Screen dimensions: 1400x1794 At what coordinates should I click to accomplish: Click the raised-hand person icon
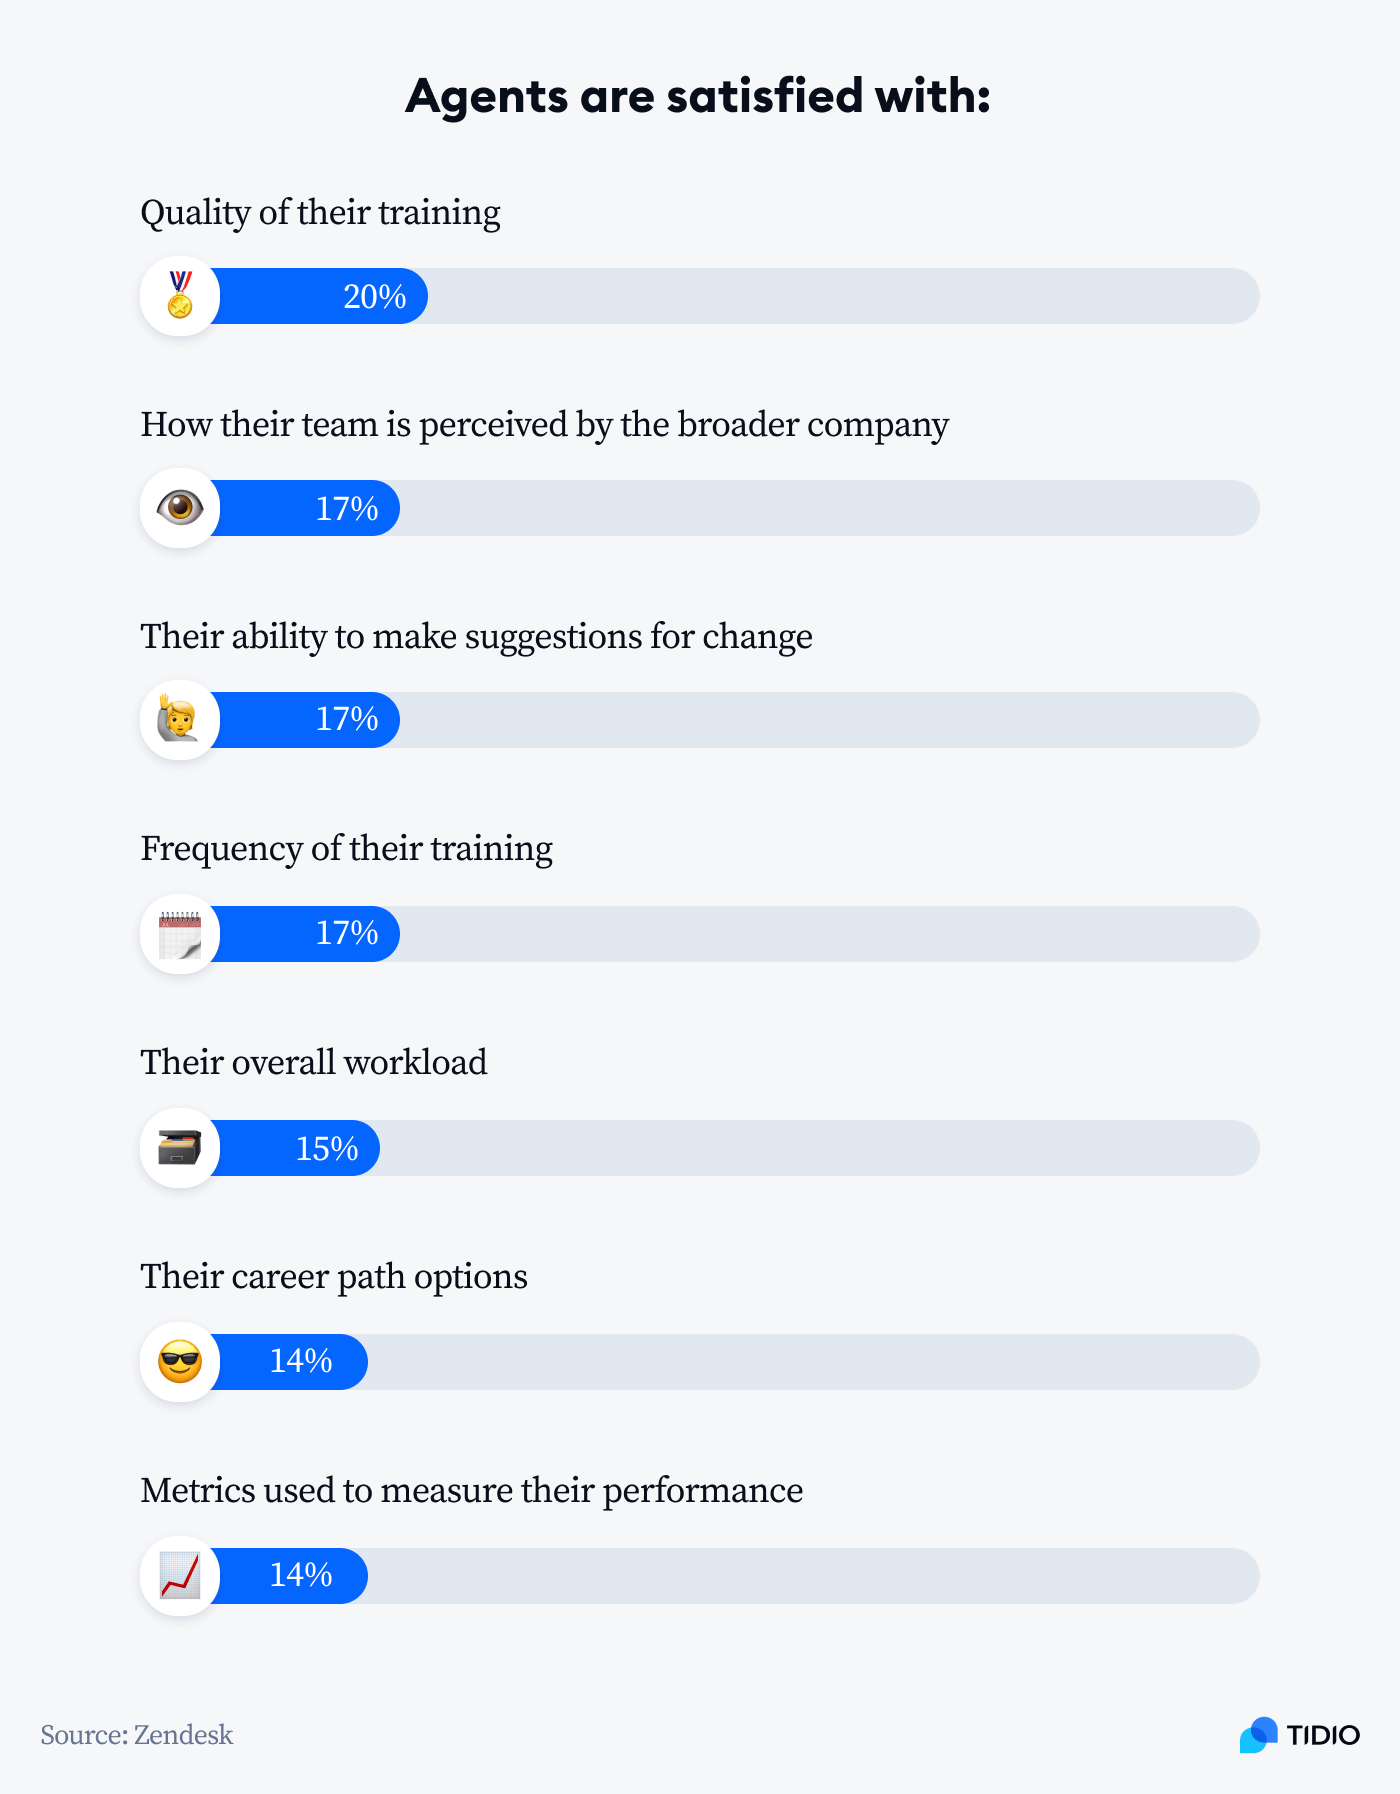(x=180, y=720)
